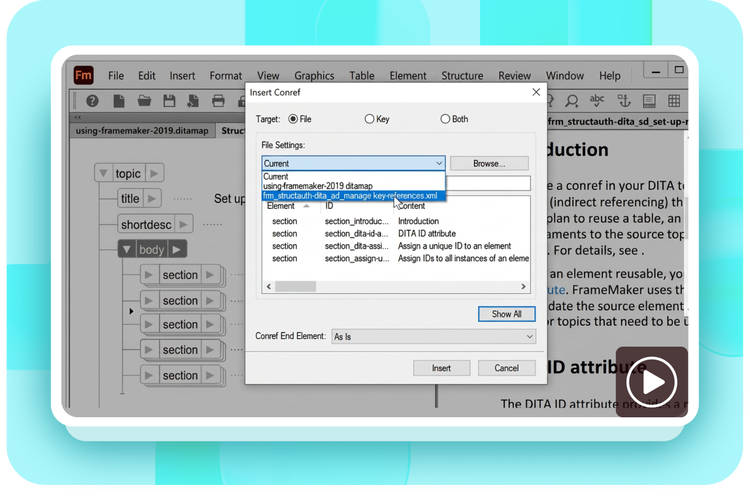750x496 pixels.
Task: Select the body element bubble
Action: click(x=152, y=249)
